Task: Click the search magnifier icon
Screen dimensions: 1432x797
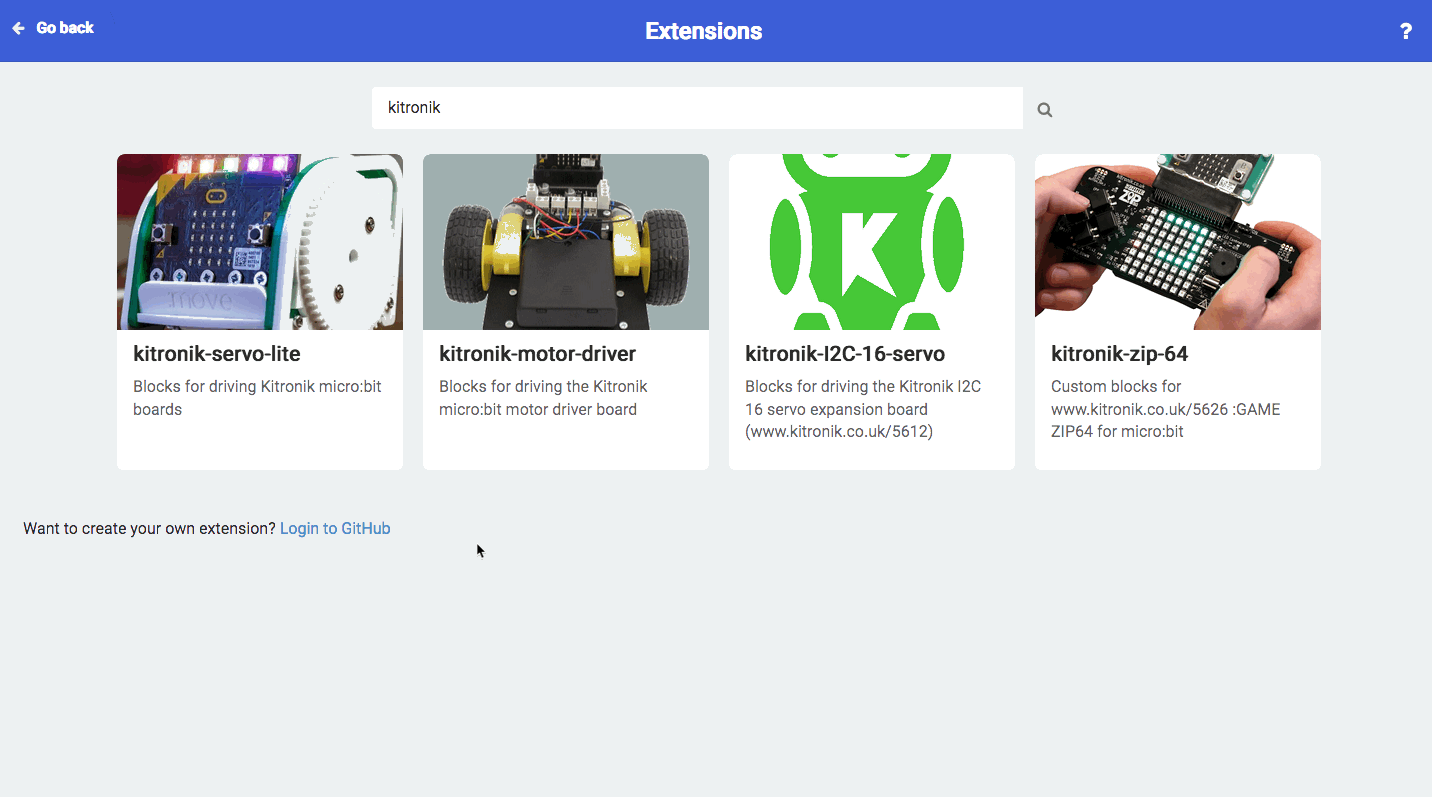Action: coord(1044,108)
